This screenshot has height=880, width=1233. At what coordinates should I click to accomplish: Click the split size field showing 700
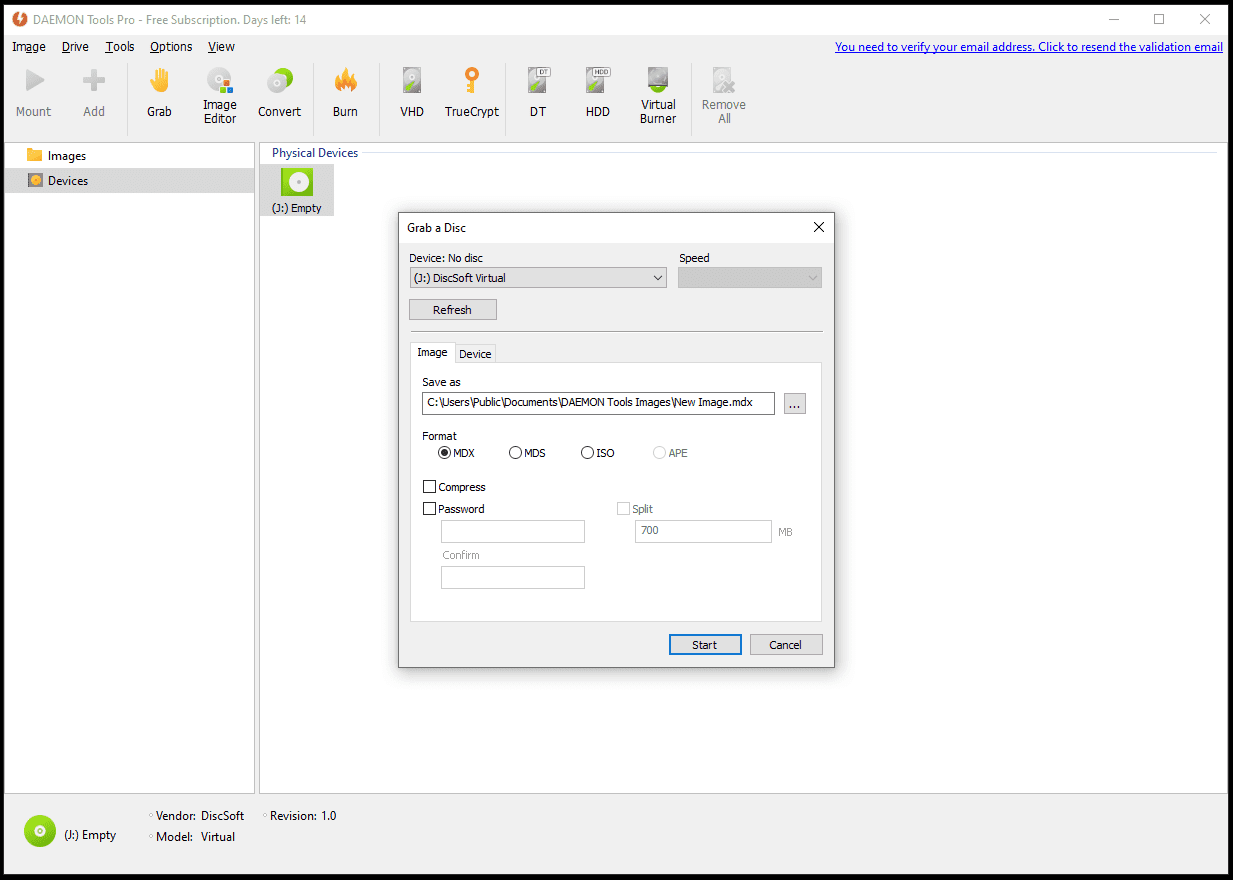[703, 531]
